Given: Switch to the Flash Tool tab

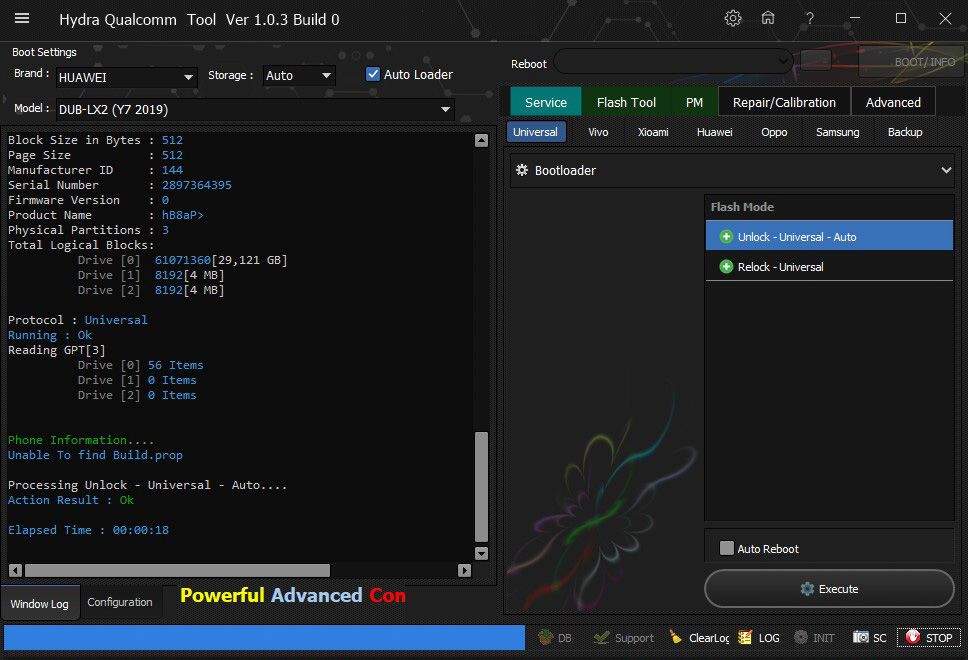Looking at the screenshot, I should [x=626, y=102].
